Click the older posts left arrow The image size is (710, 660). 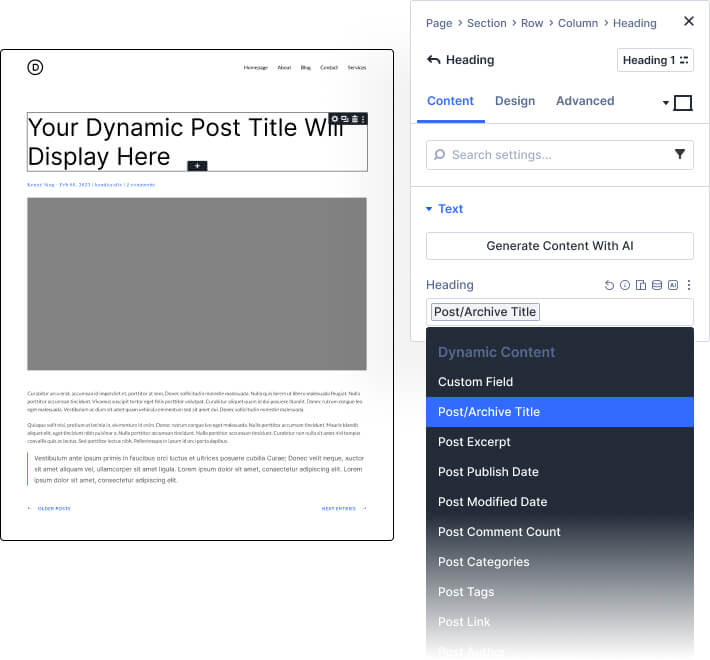29,508
